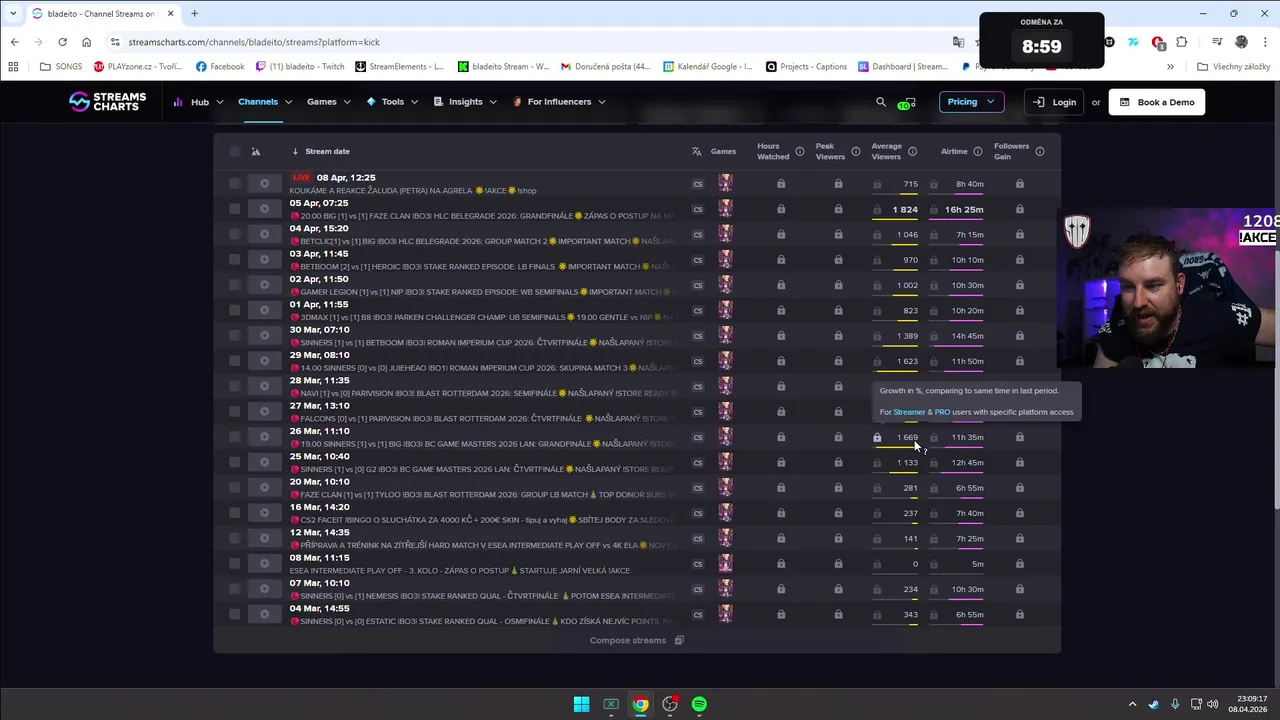Open Windows Start menu
The width and height of the screenshot is (1280, 720).
point(581,704)
